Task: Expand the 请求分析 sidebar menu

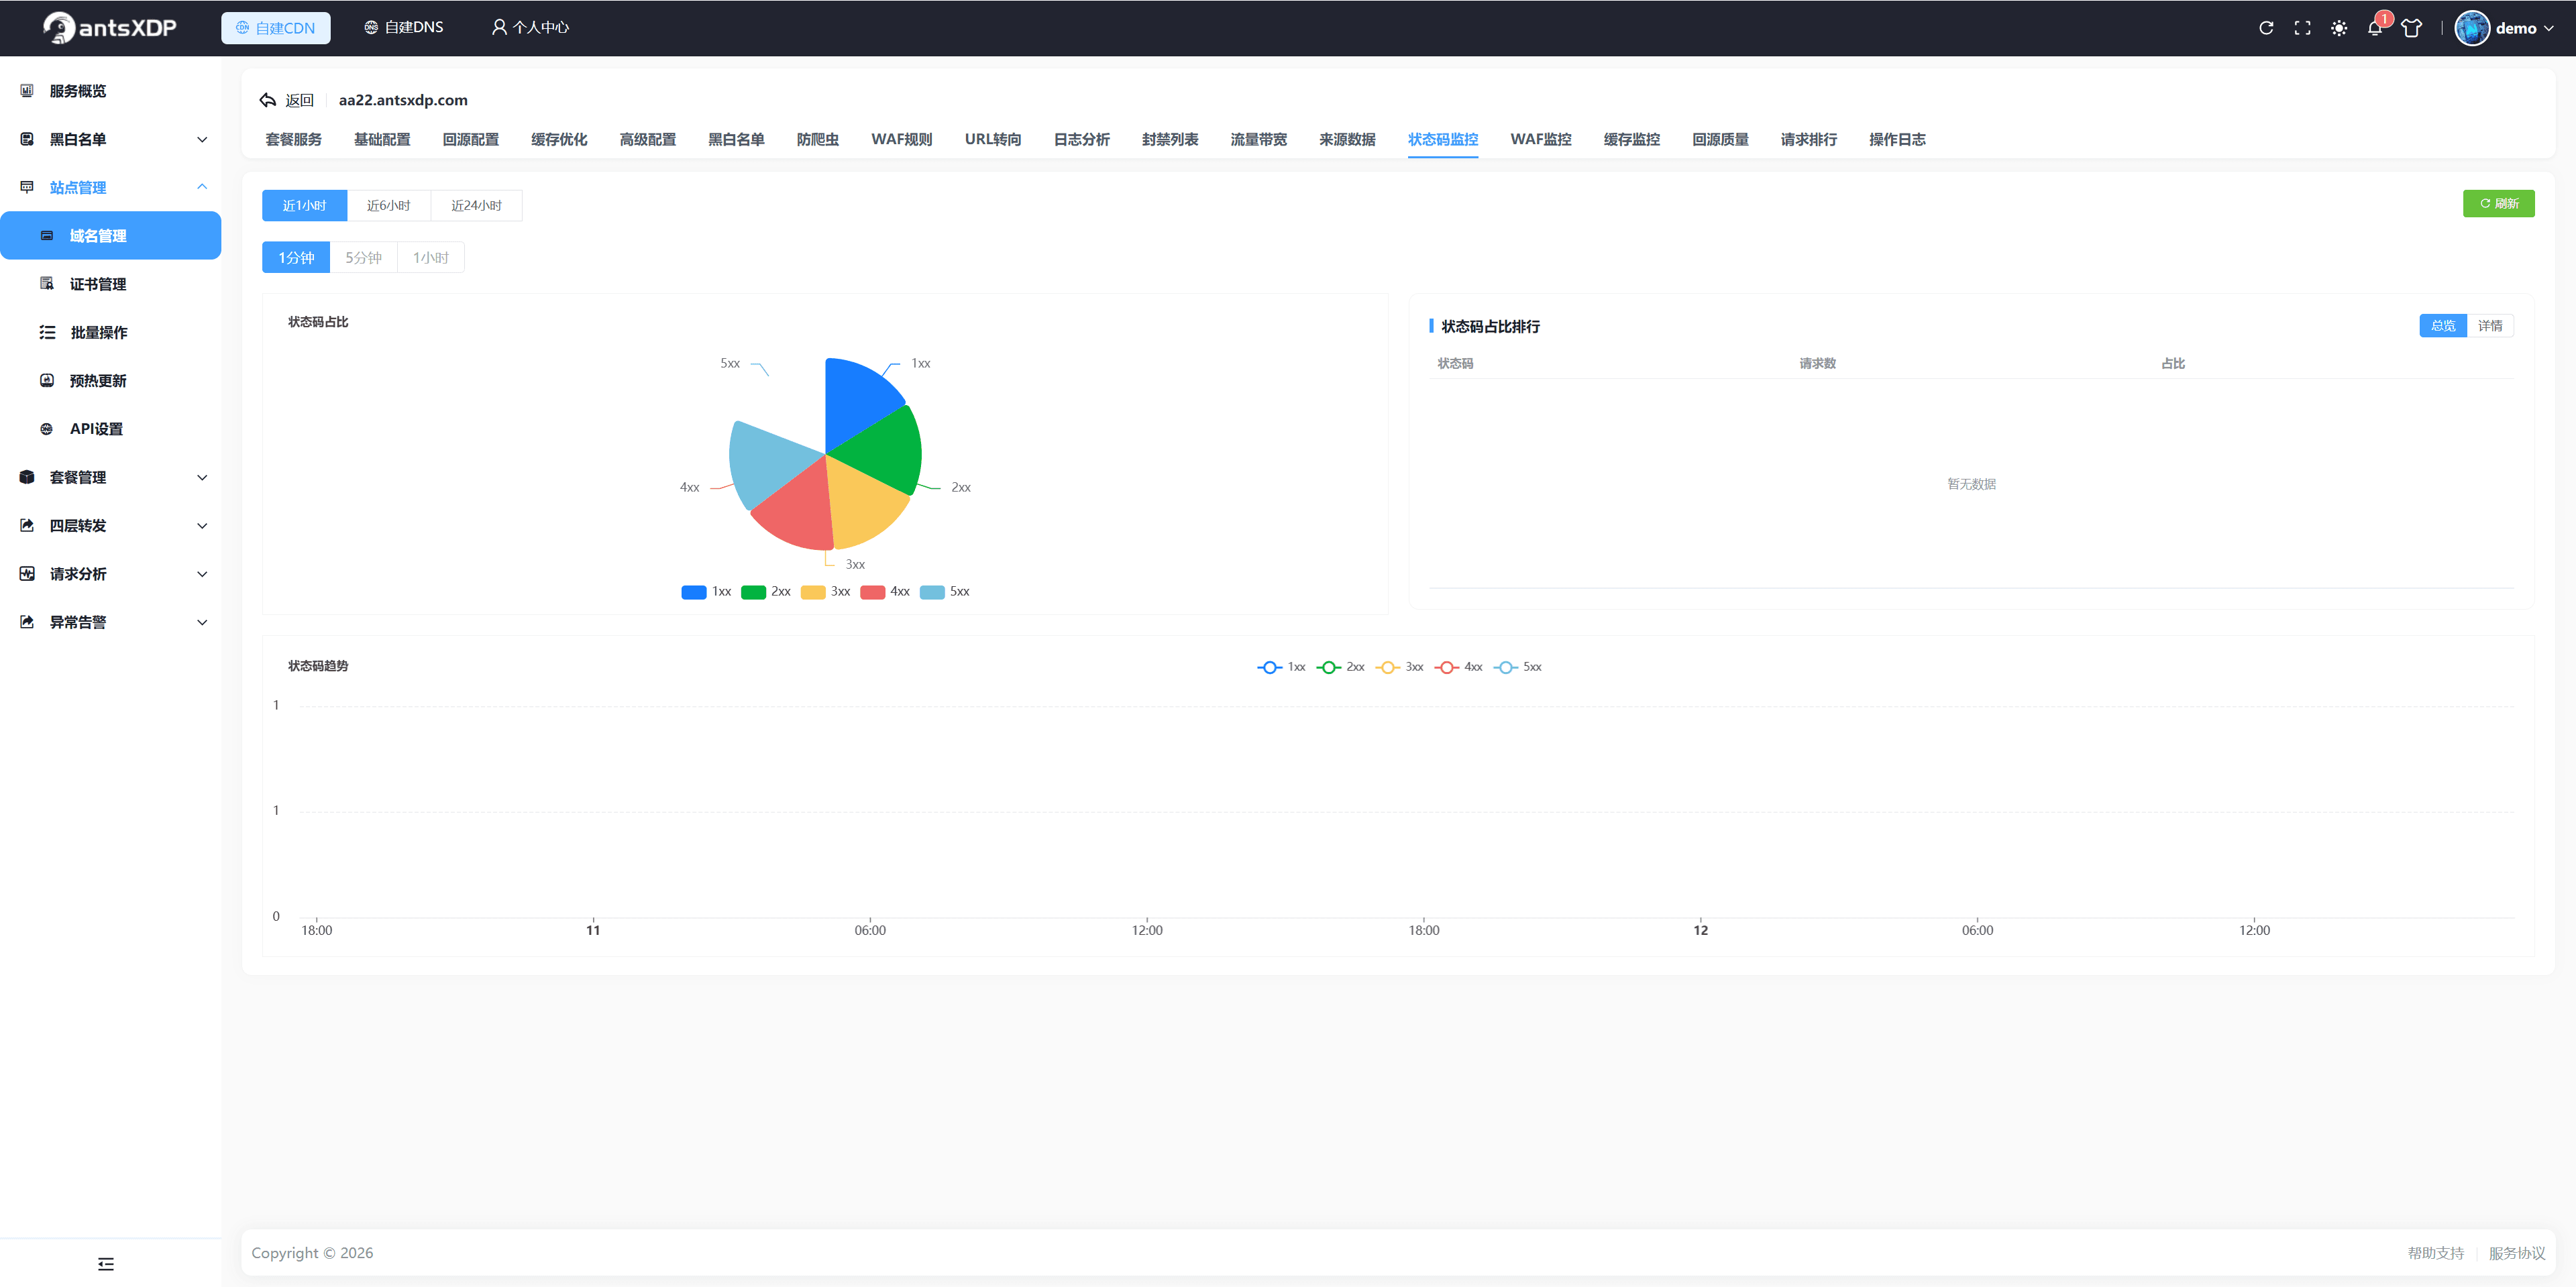Action: (110, 573)
